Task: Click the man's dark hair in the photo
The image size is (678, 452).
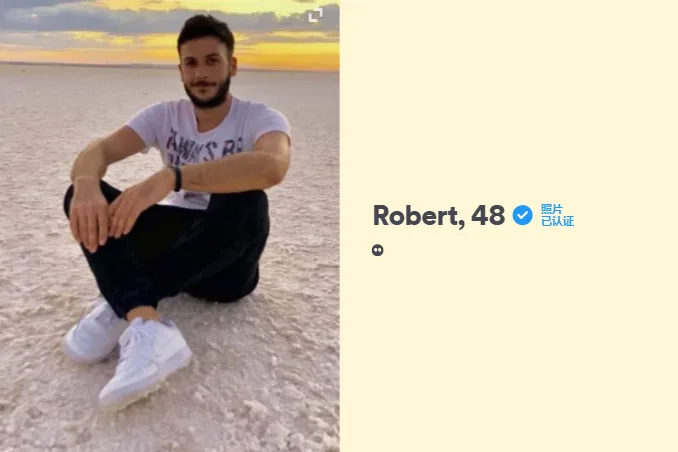Action: click(206, 30)
